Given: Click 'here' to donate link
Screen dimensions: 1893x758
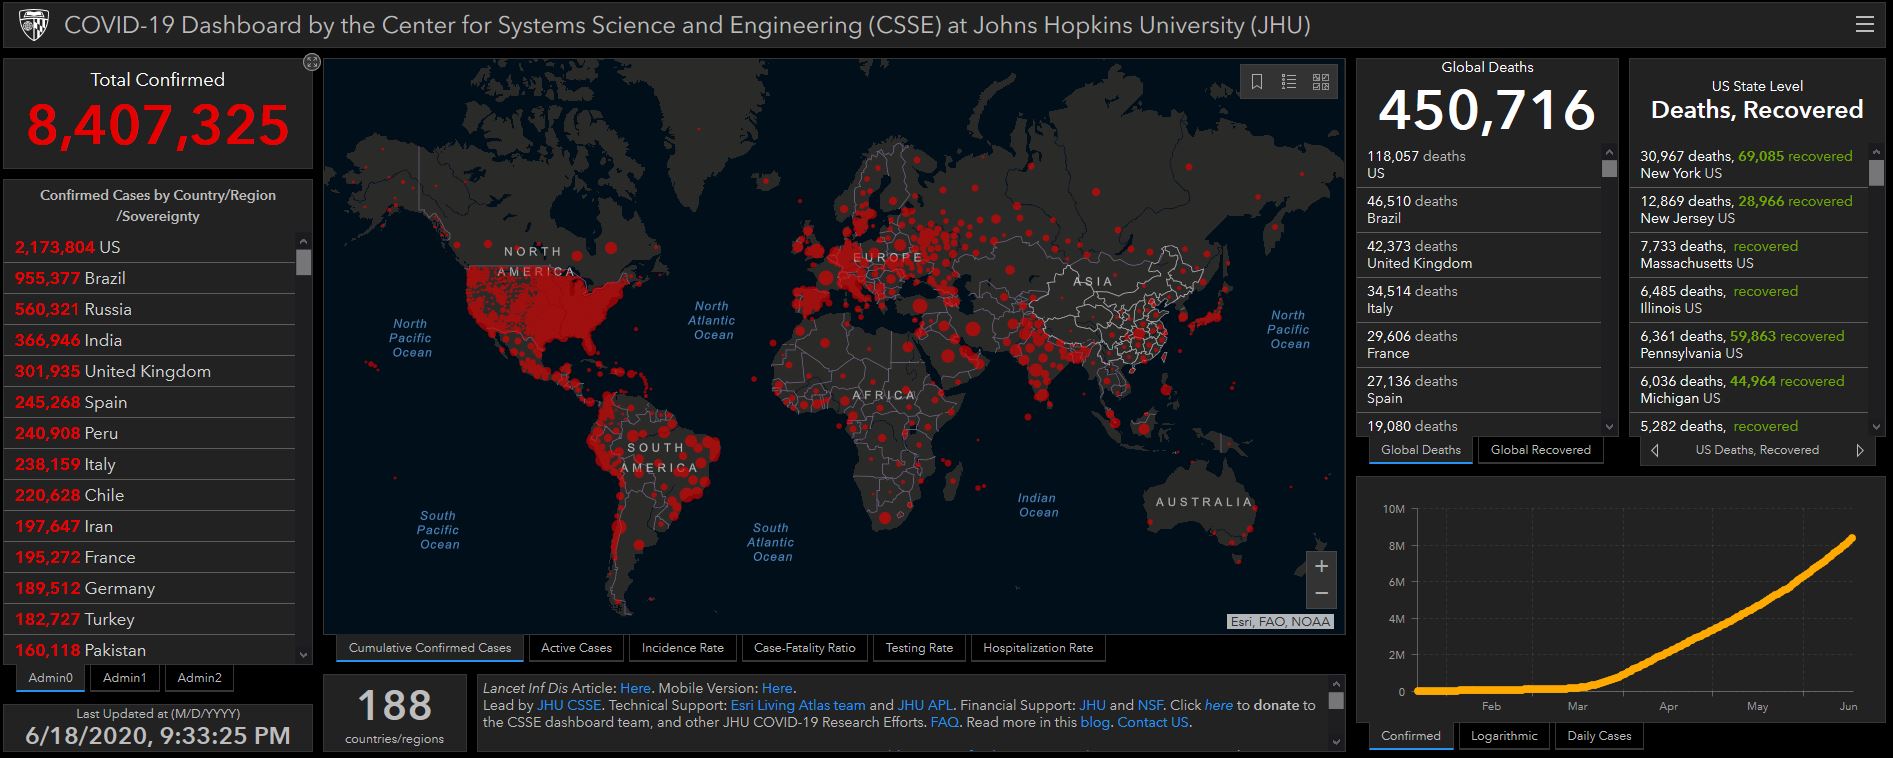Looking at the screenshot, I should point(1219,705).
